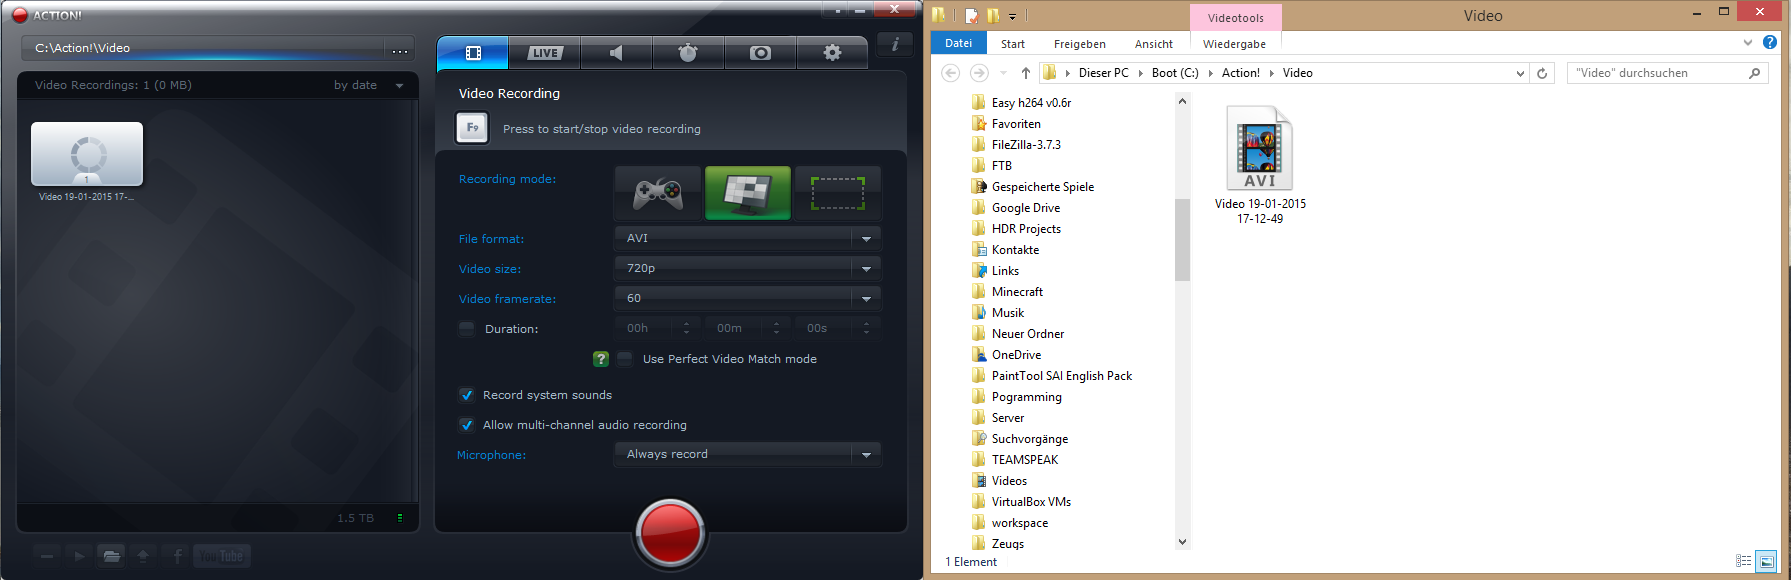Click the delete (minus) recording icon

click(48, 556)
